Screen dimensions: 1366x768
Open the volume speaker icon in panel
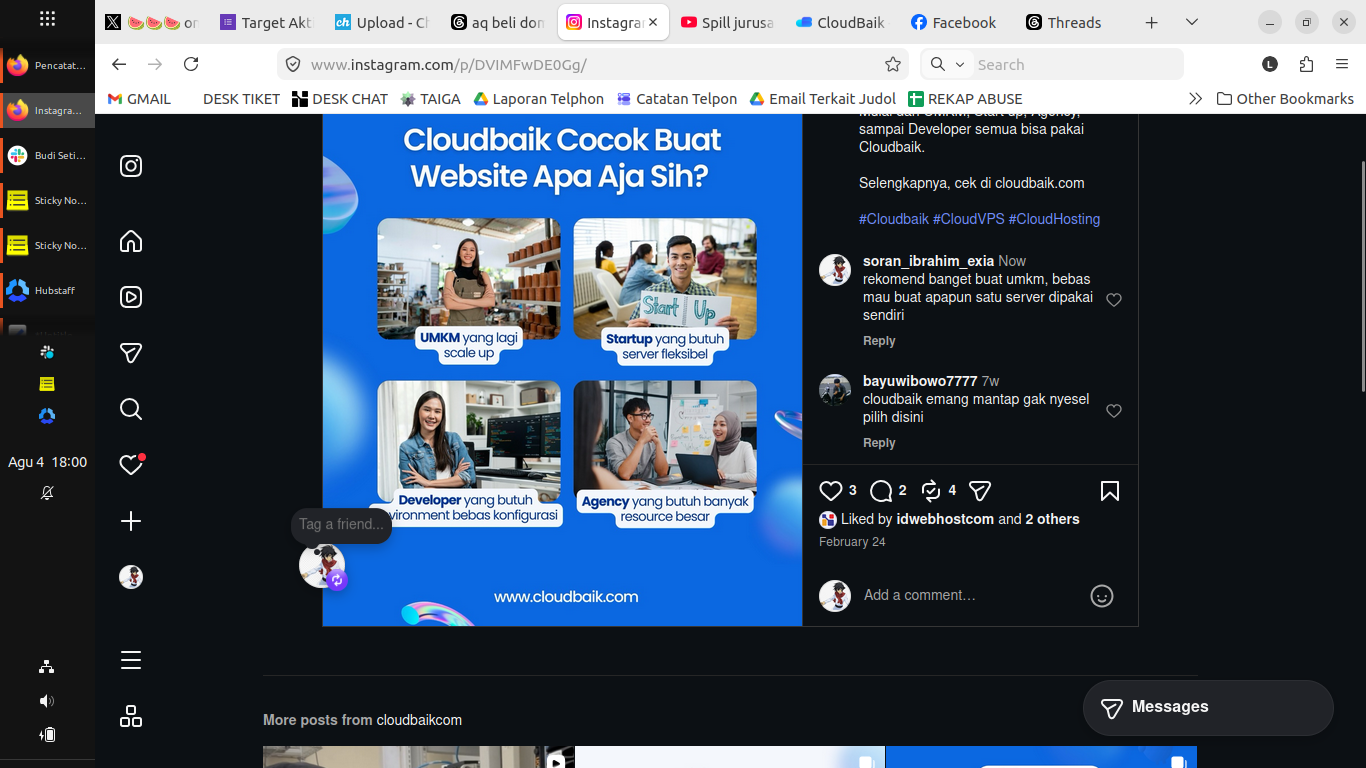[x=47, y=701]
